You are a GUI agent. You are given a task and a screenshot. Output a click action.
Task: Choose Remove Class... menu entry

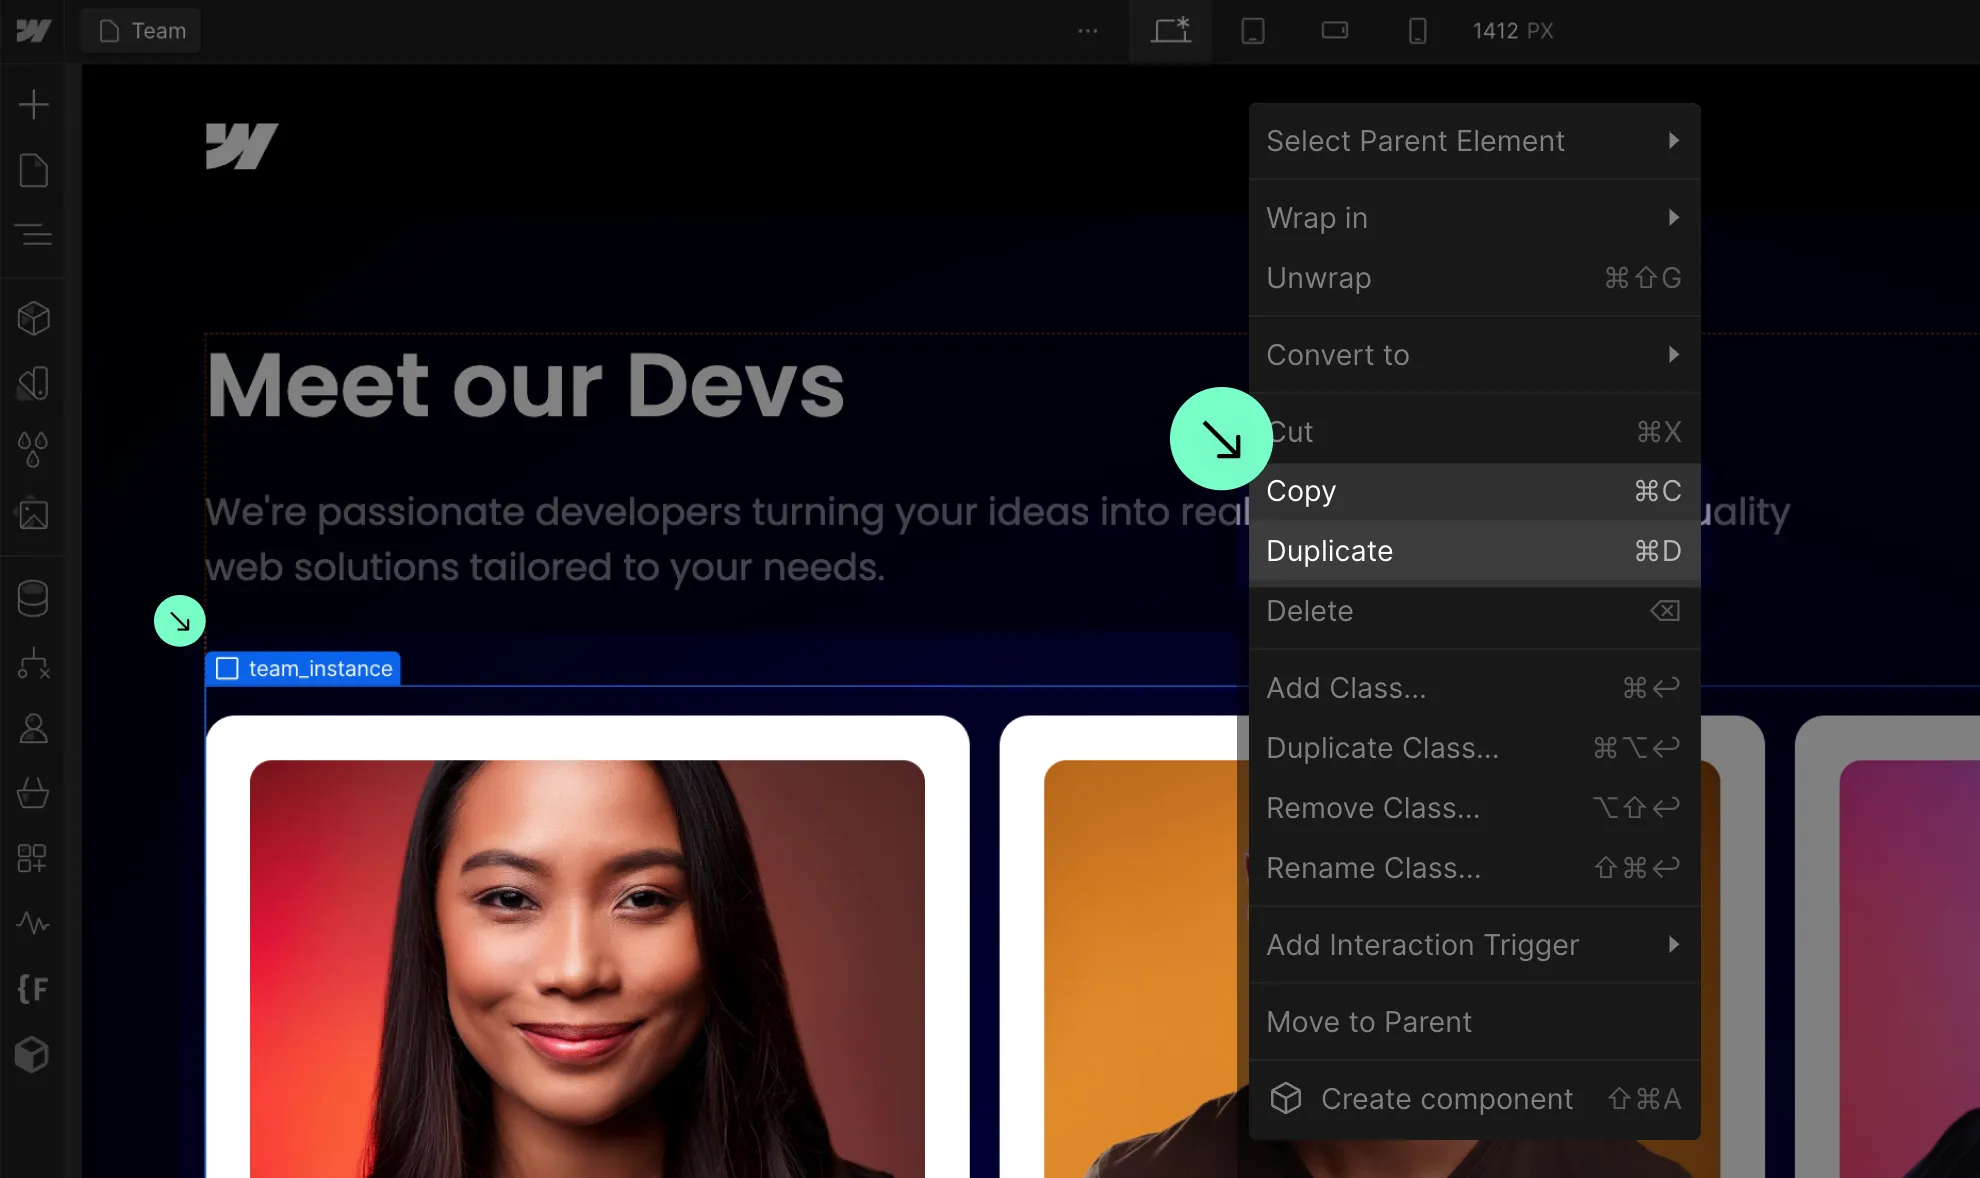[1474, 808]
